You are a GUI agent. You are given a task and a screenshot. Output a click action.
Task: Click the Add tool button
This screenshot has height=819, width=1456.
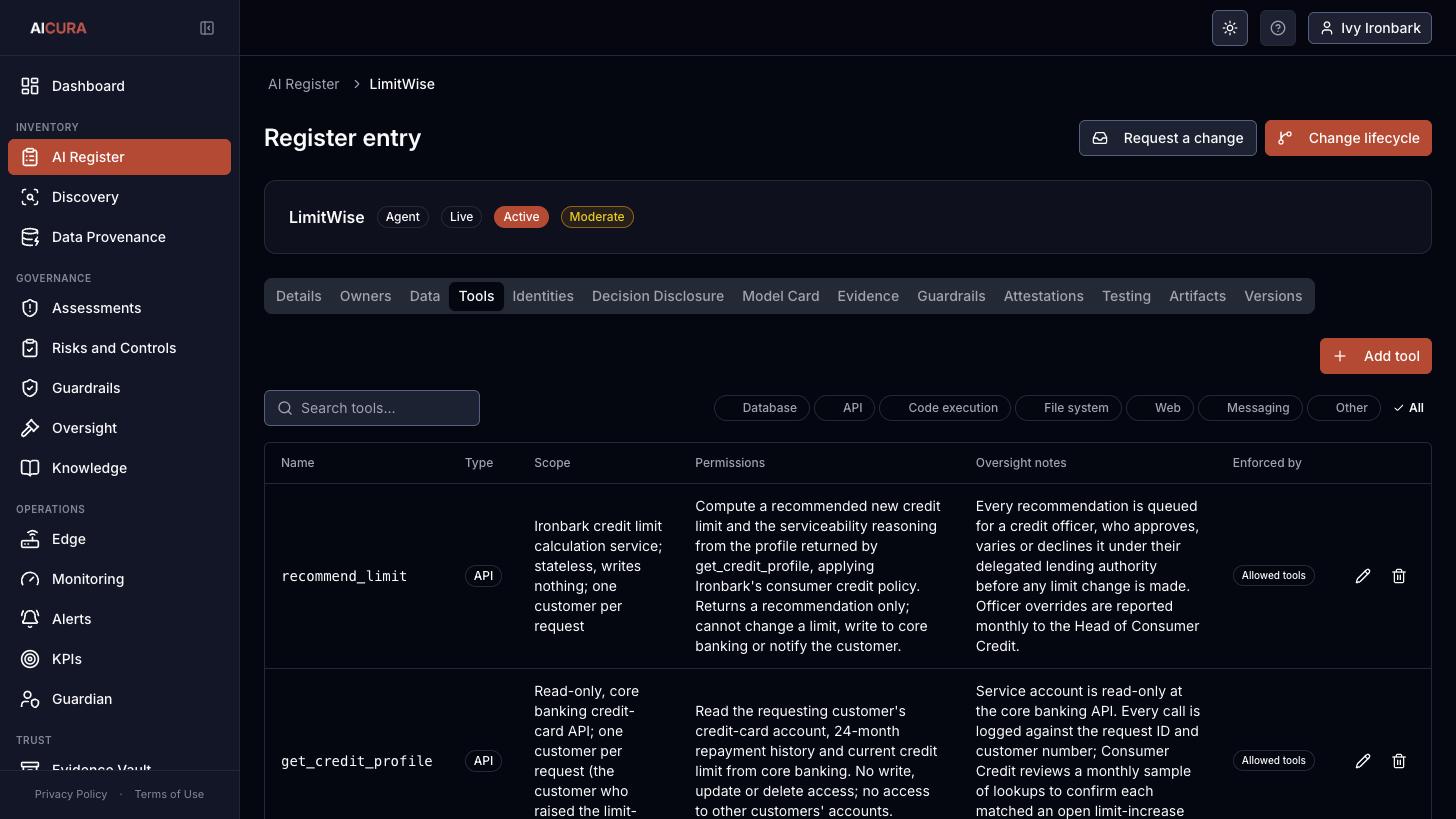[x=1376, y=356]
